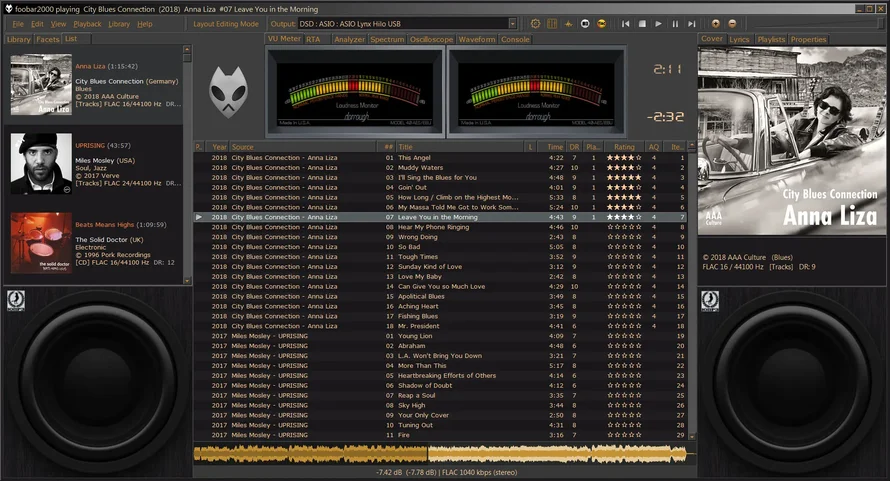
Task: Click the round minus icon in toolbar
Action: click(x=732, y=23)
